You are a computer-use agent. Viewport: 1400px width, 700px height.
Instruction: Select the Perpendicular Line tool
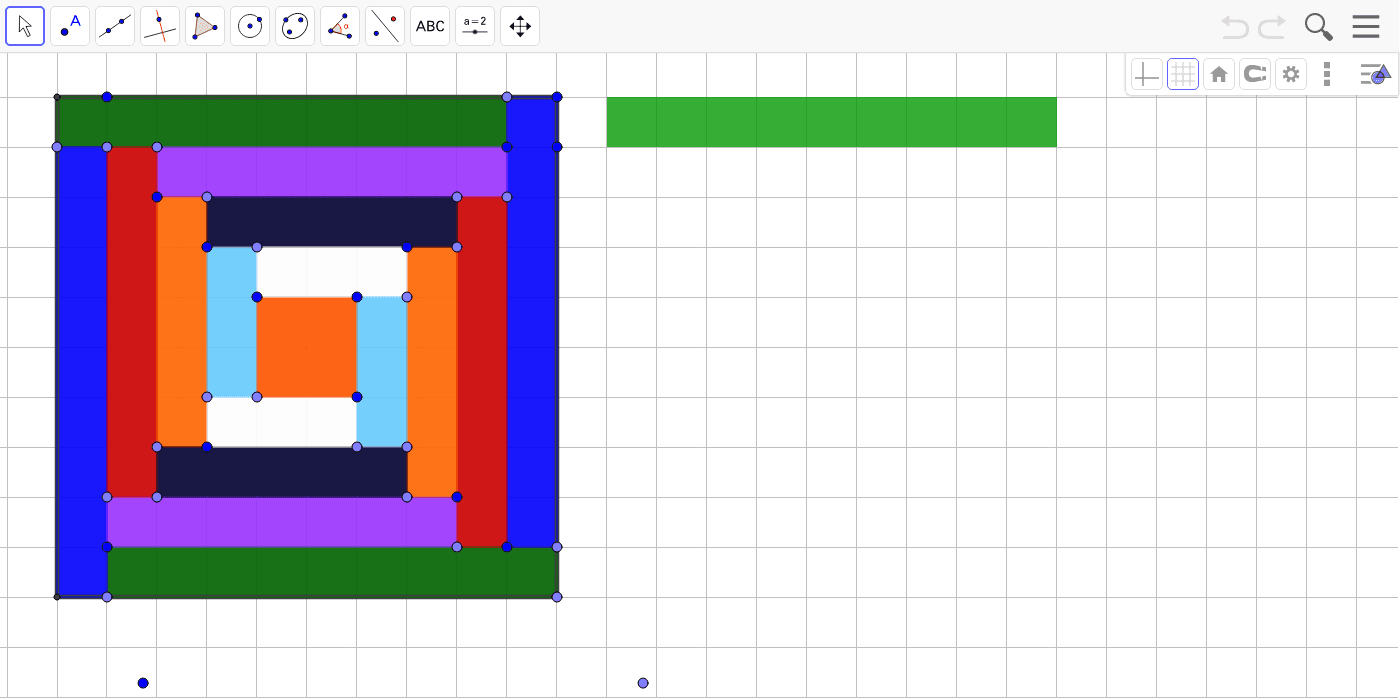pyautogui.click(x=160, y=26)
